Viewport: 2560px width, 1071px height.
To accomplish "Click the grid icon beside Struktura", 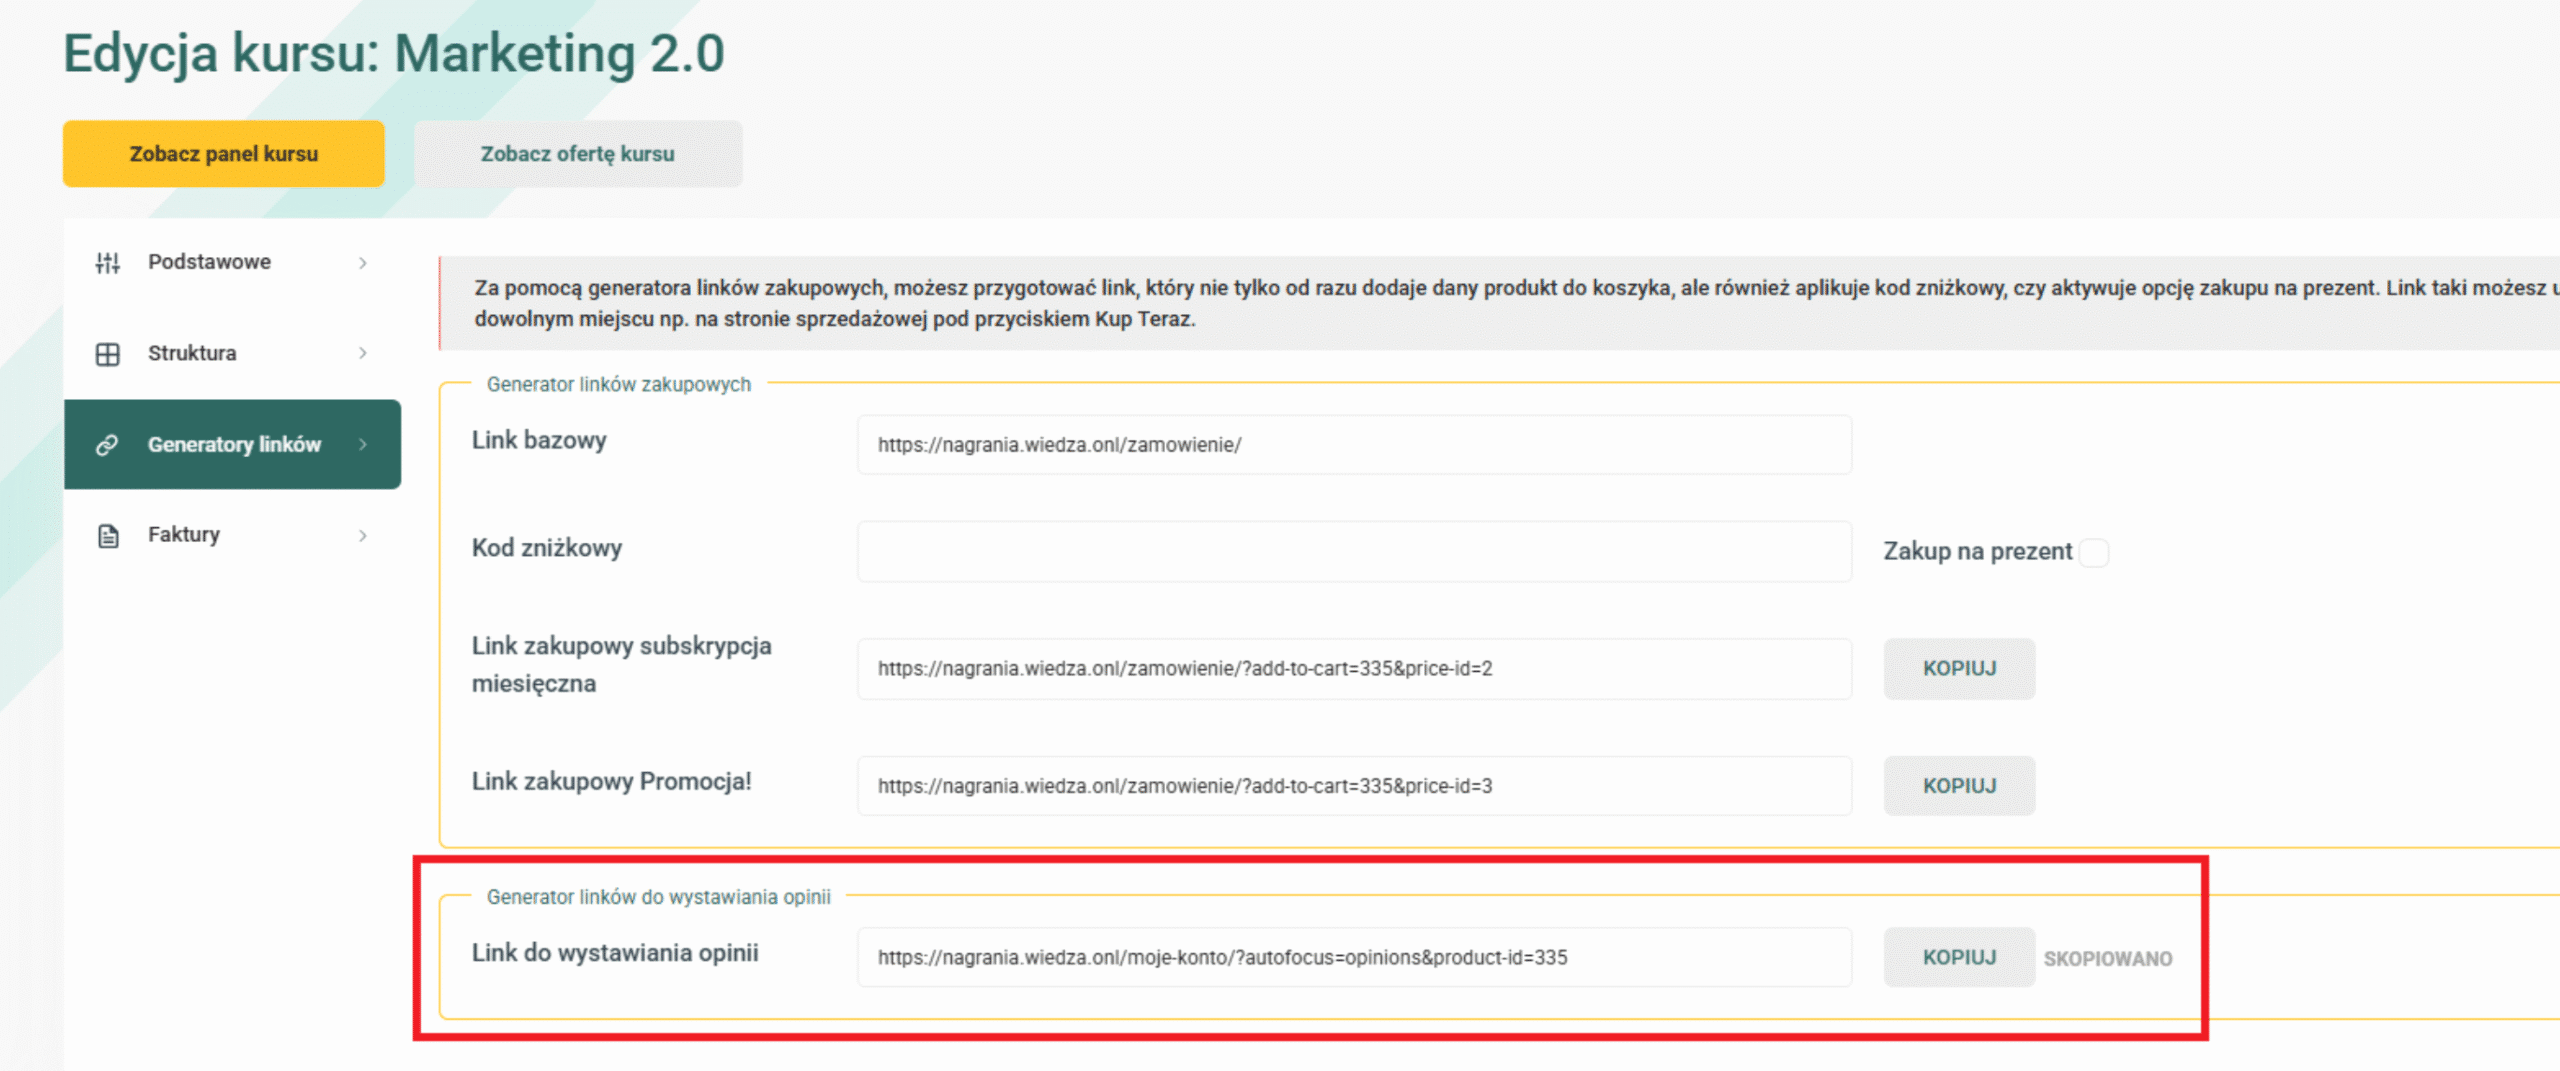I will click(x=108, y=354).
